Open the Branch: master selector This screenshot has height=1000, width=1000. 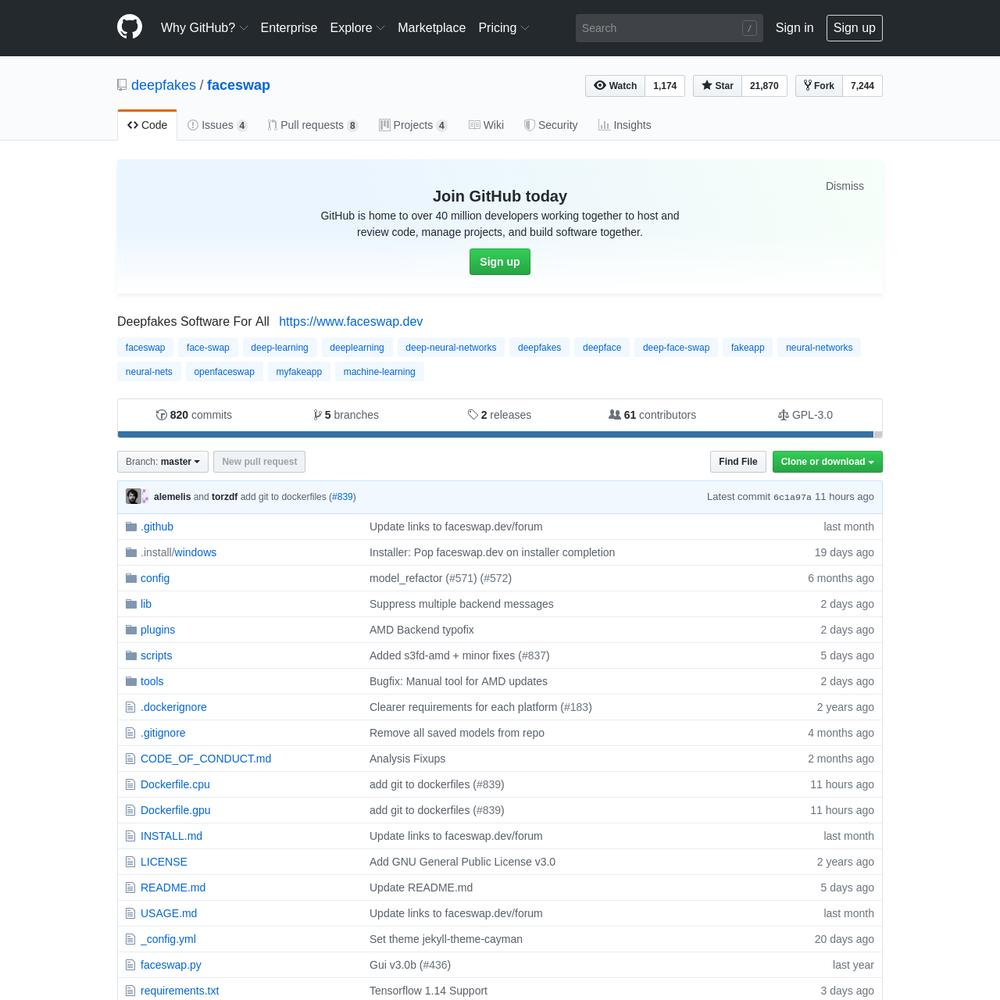pos(163,462)
